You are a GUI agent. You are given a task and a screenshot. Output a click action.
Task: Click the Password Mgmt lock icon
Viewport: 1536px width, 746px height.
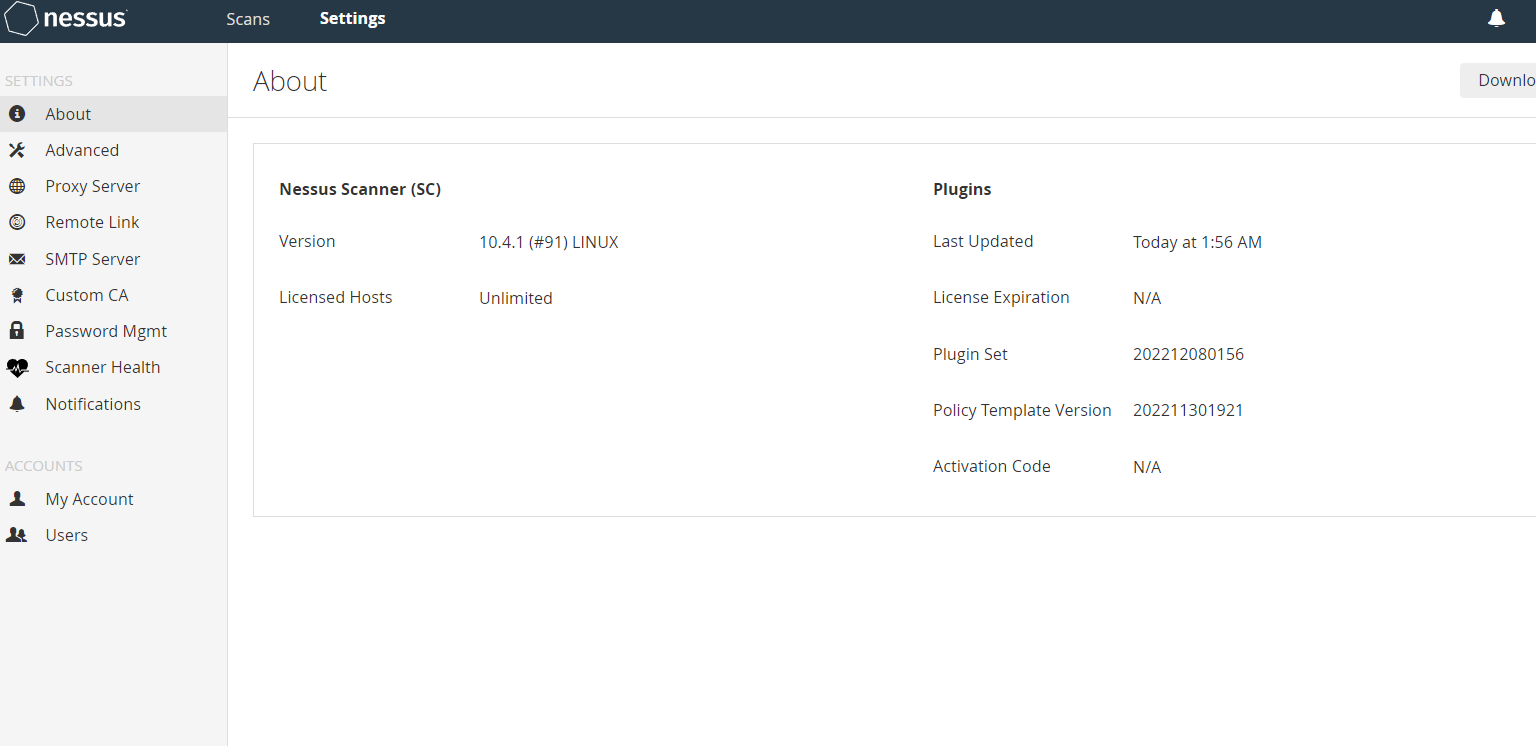(x=17, y=330)
